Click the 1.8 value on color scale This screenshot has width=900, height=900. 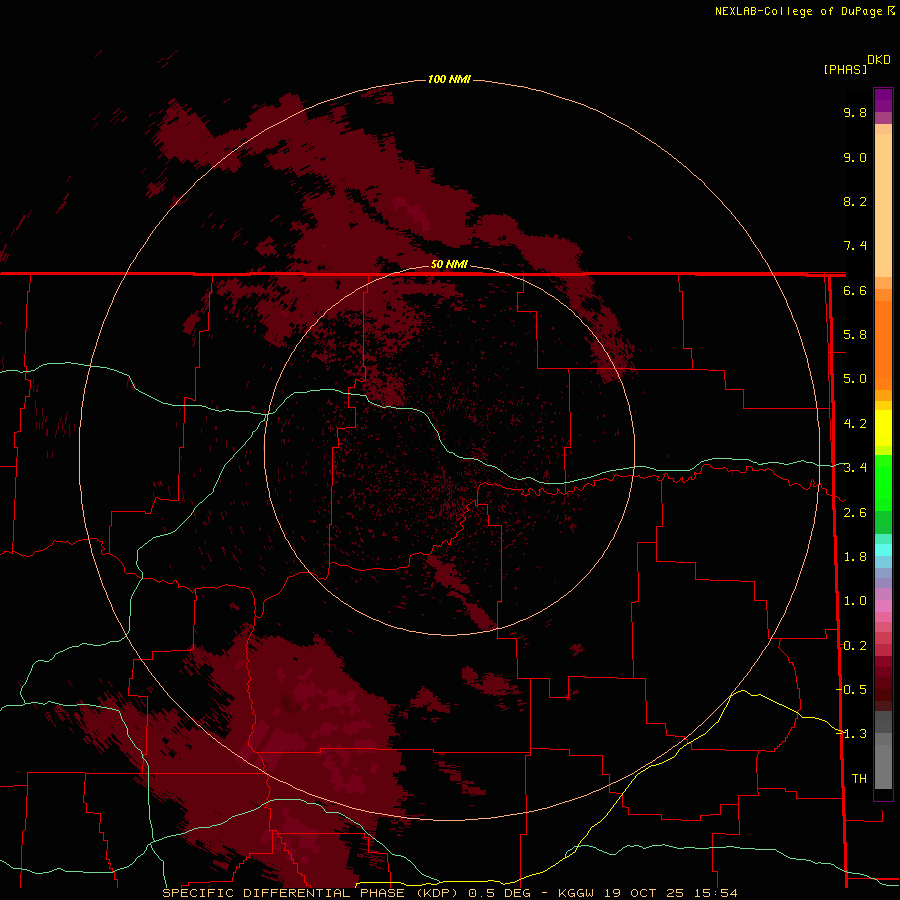pyautogui.click(x=855, y=557)
